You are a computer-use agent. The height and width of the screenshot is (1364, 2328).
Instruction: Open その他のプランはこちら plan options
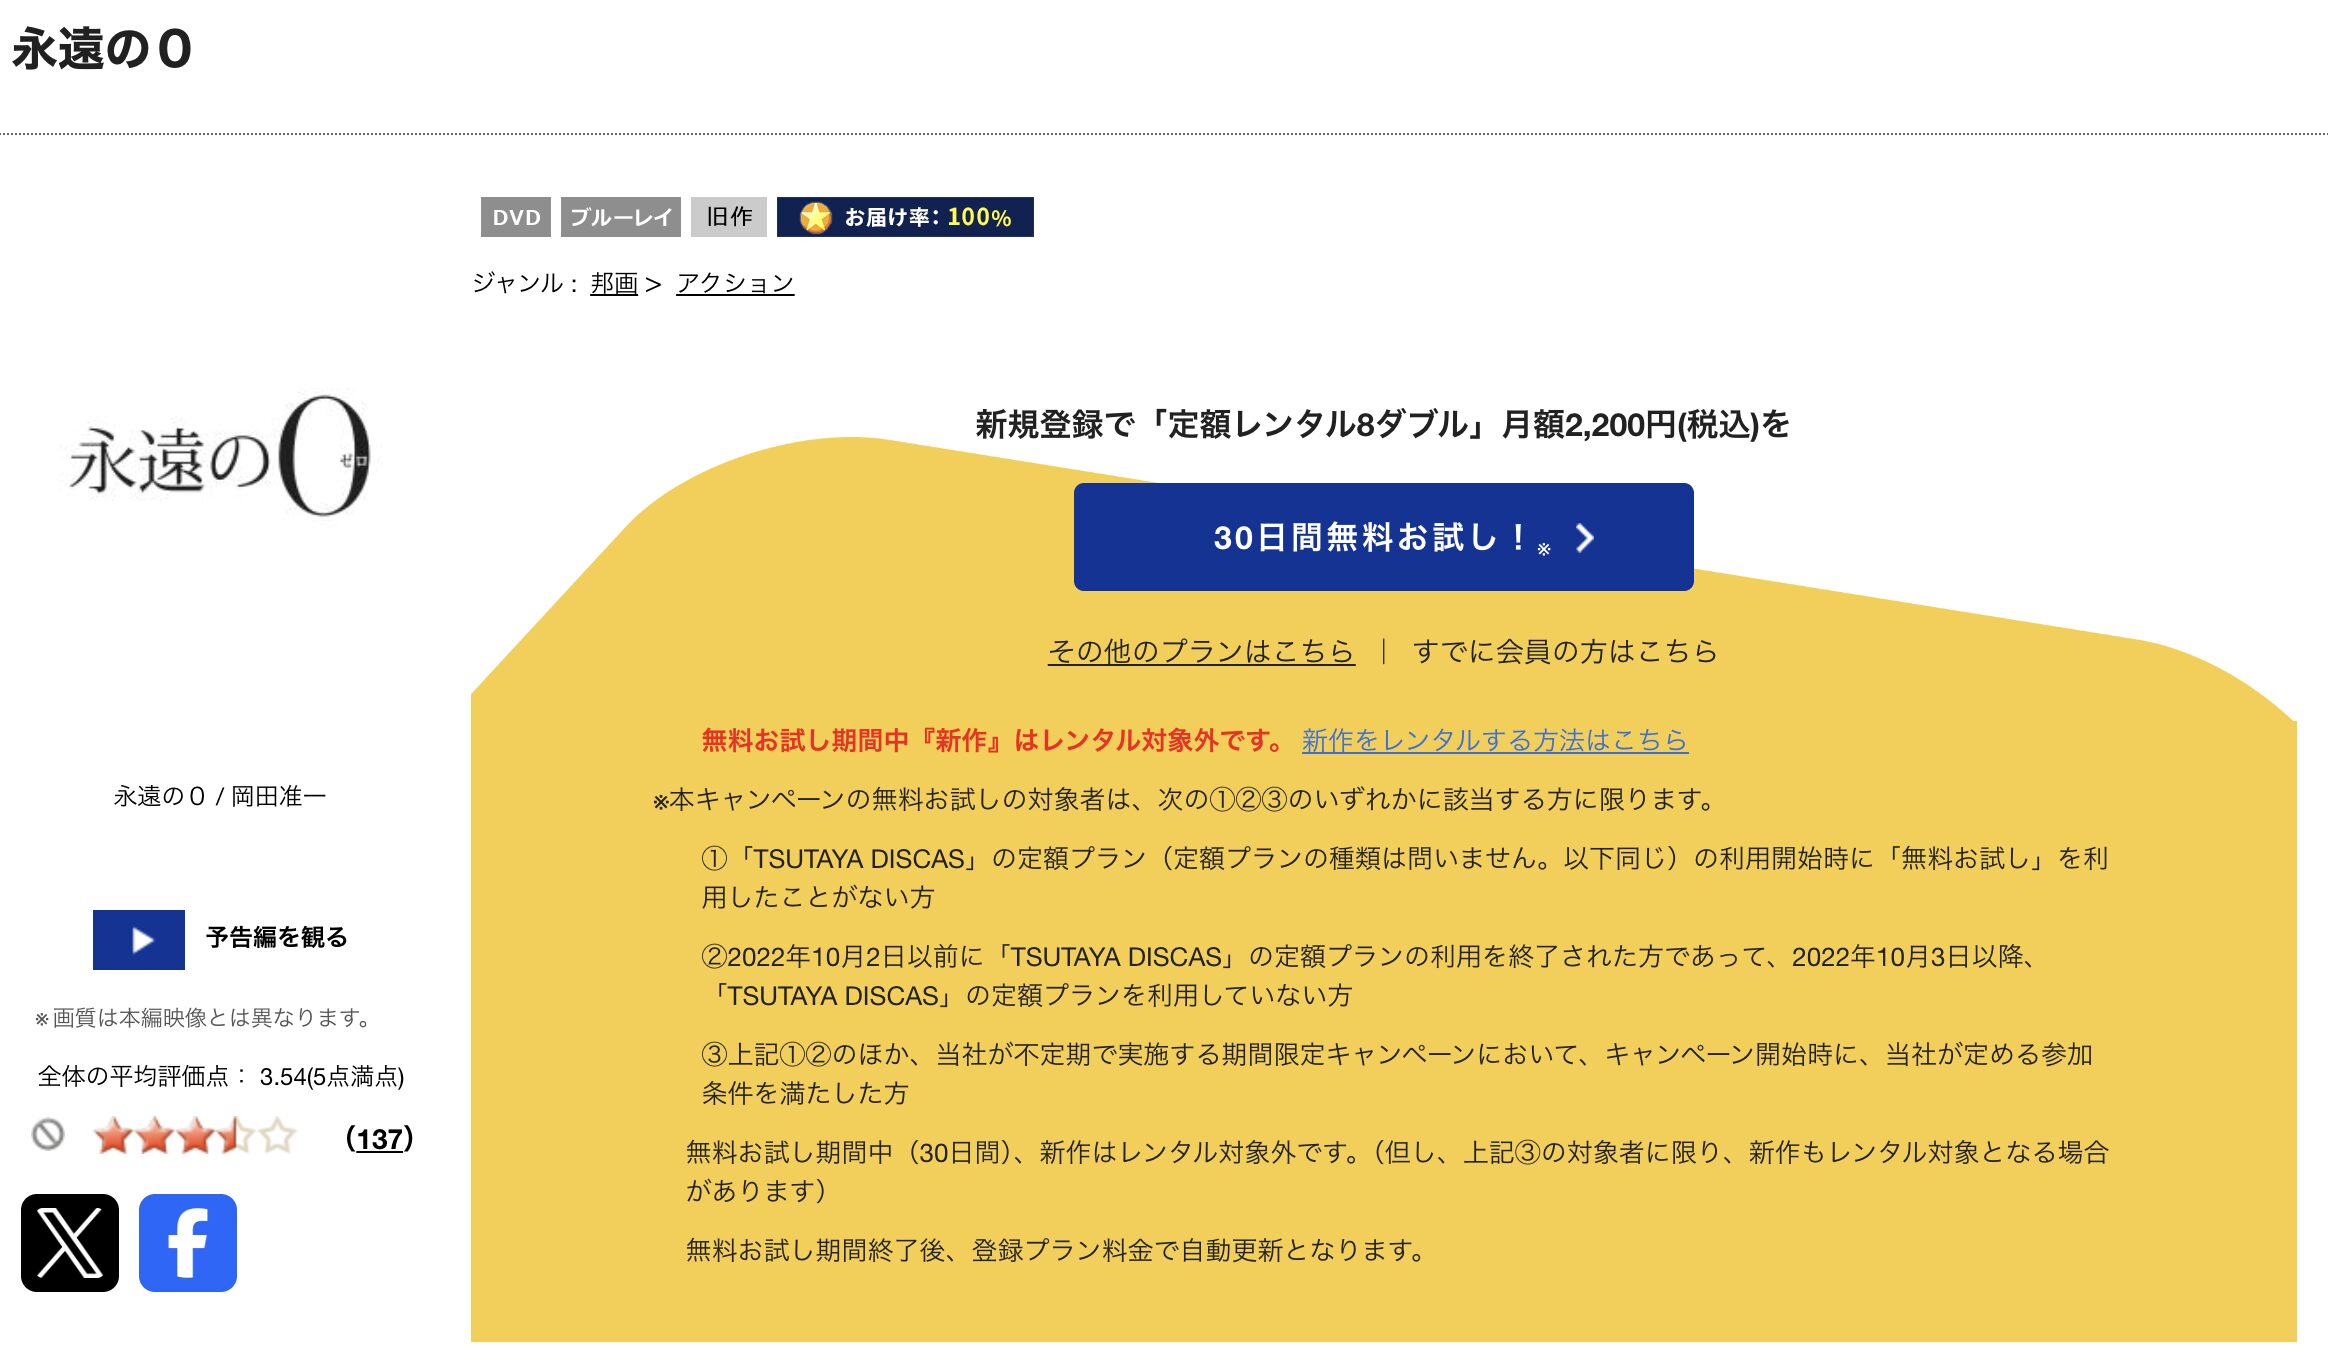(1200, 650)
